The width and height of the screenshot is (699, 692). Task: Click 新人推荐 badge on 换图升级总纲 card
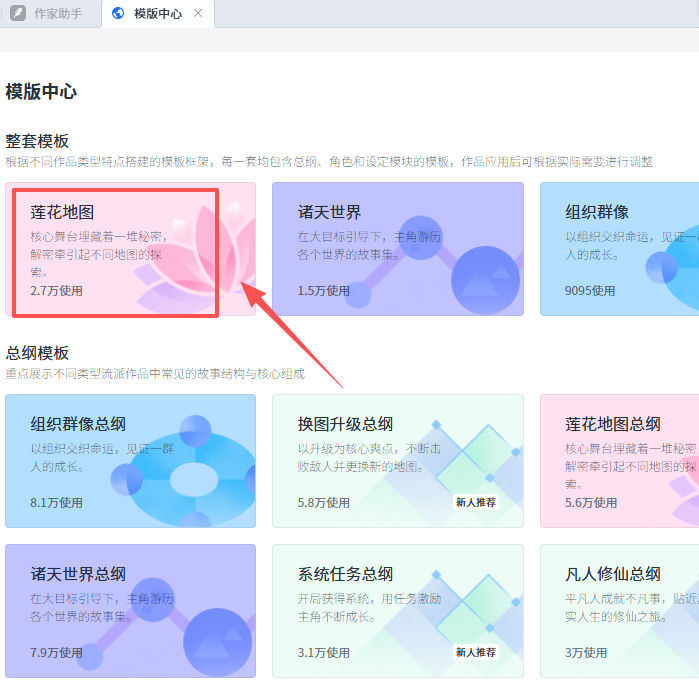[475, 502]
